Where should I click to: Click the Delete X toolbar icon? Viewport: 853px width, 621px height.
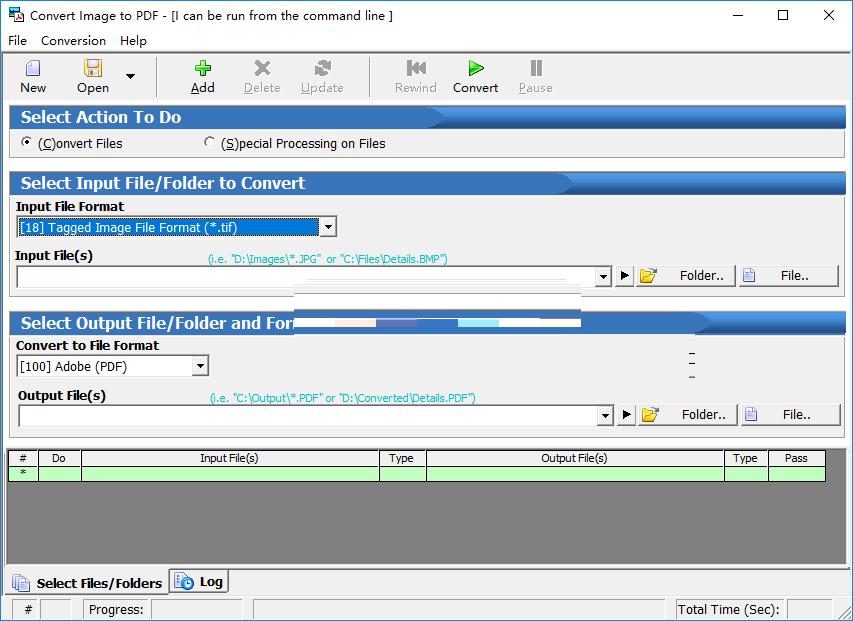(x=262, y=68)
